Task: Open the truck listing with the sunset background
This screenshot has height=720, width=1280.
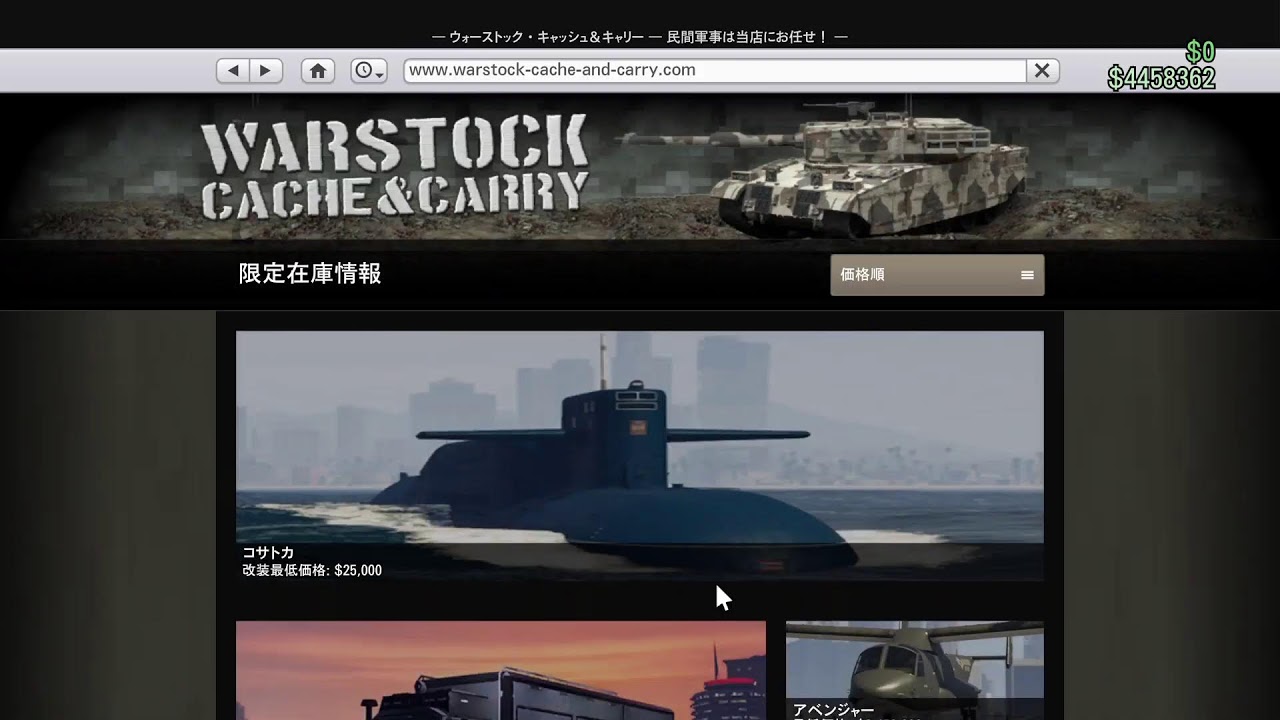Action: pyautogui.click(x=501, y=670)
